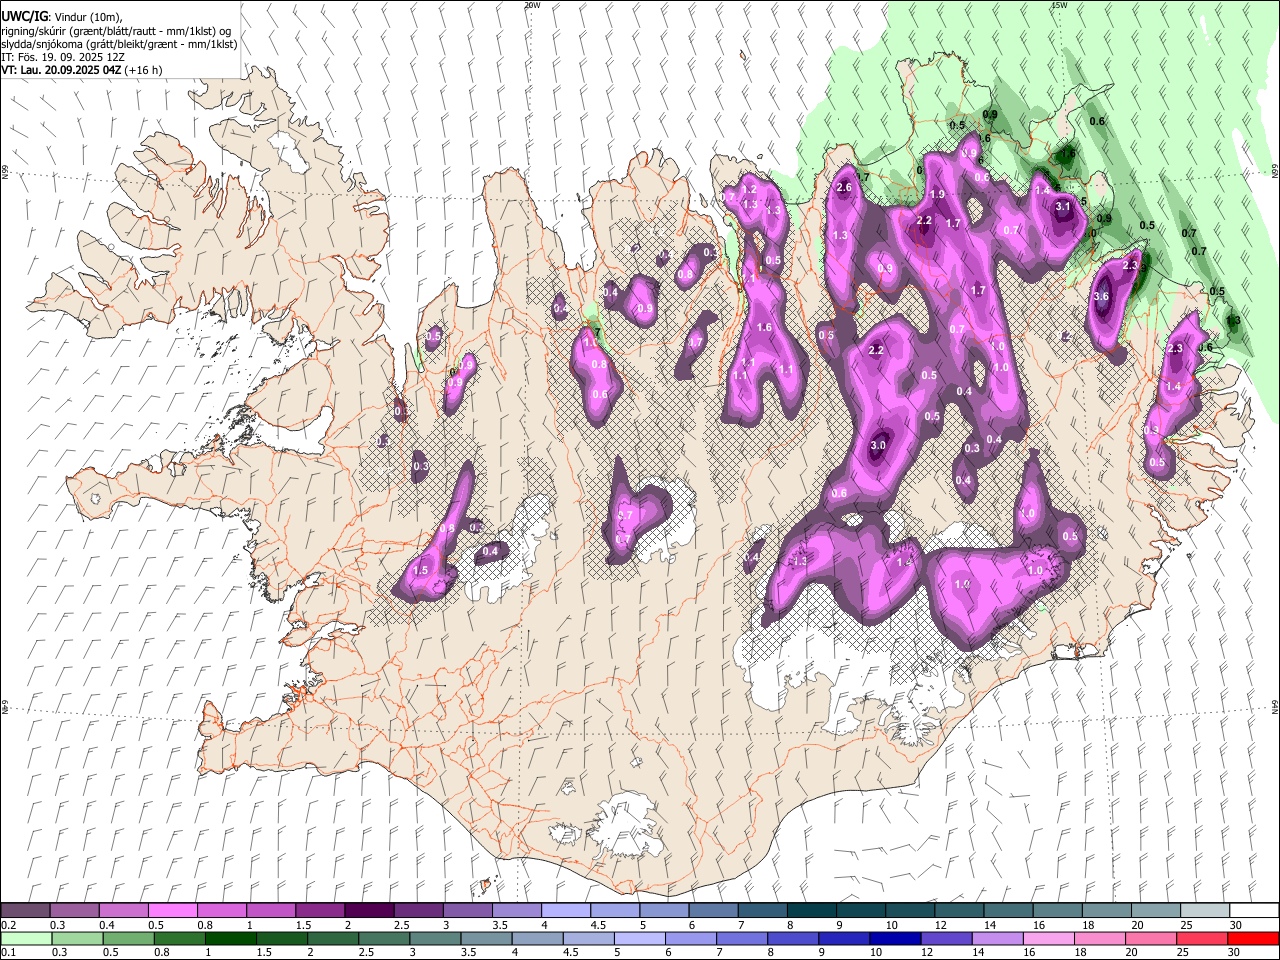The height and width of the screenshot is (960, 1280).
Task: Click the black "1.3" value on the dark green coast
Action: tap(1233, 321)
